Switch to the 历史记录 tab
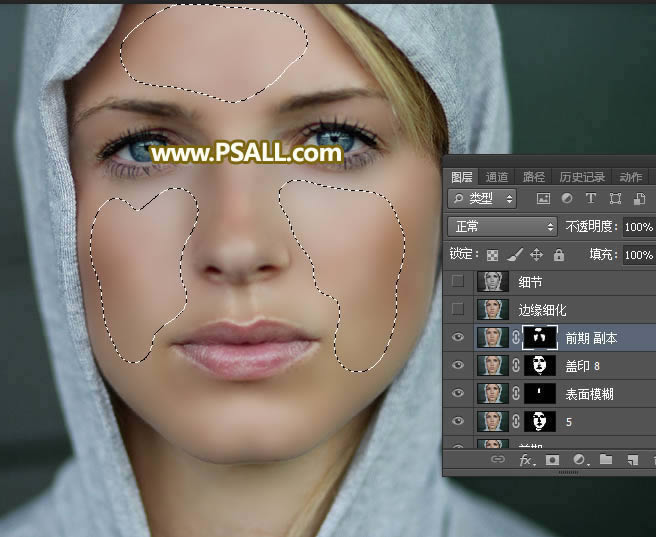This screenshot has width=656, height=537. [x=581, y=177]
